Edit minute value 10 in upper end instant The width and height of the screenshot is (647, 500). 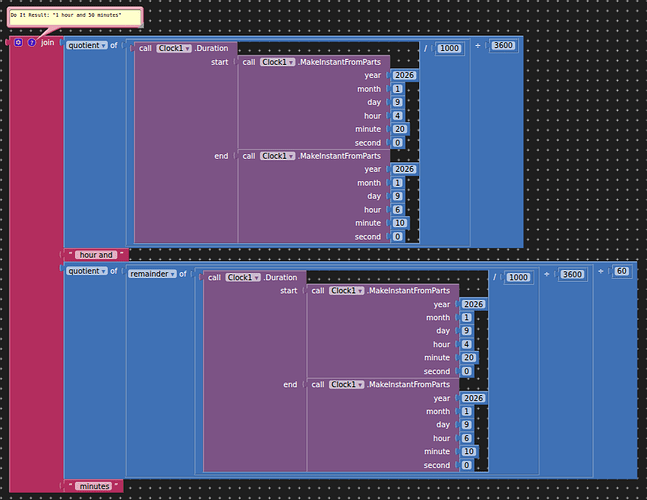point(399,223)
